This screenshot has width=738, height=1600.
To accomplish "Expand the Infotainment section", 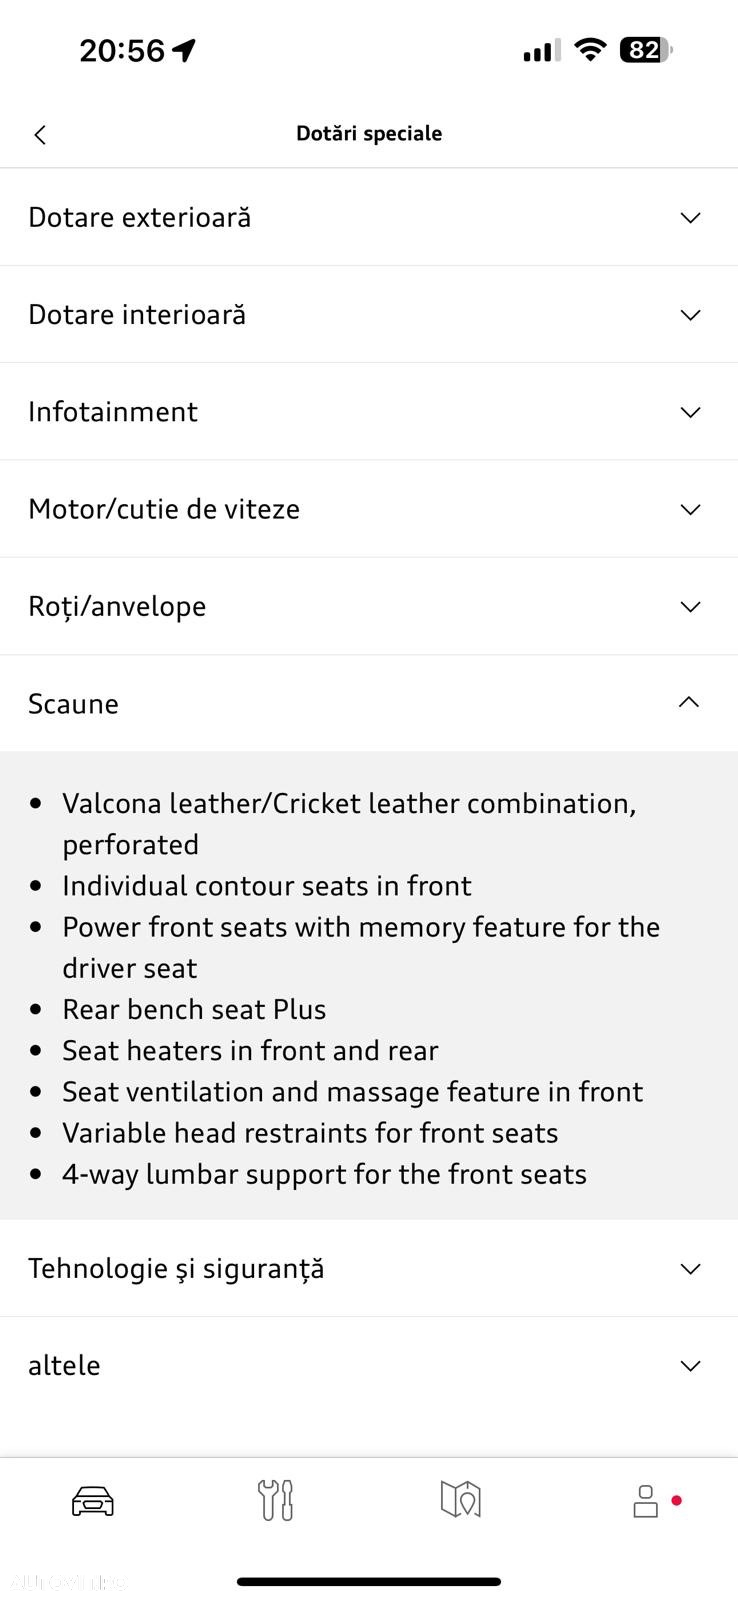I will tap(369, 411).
